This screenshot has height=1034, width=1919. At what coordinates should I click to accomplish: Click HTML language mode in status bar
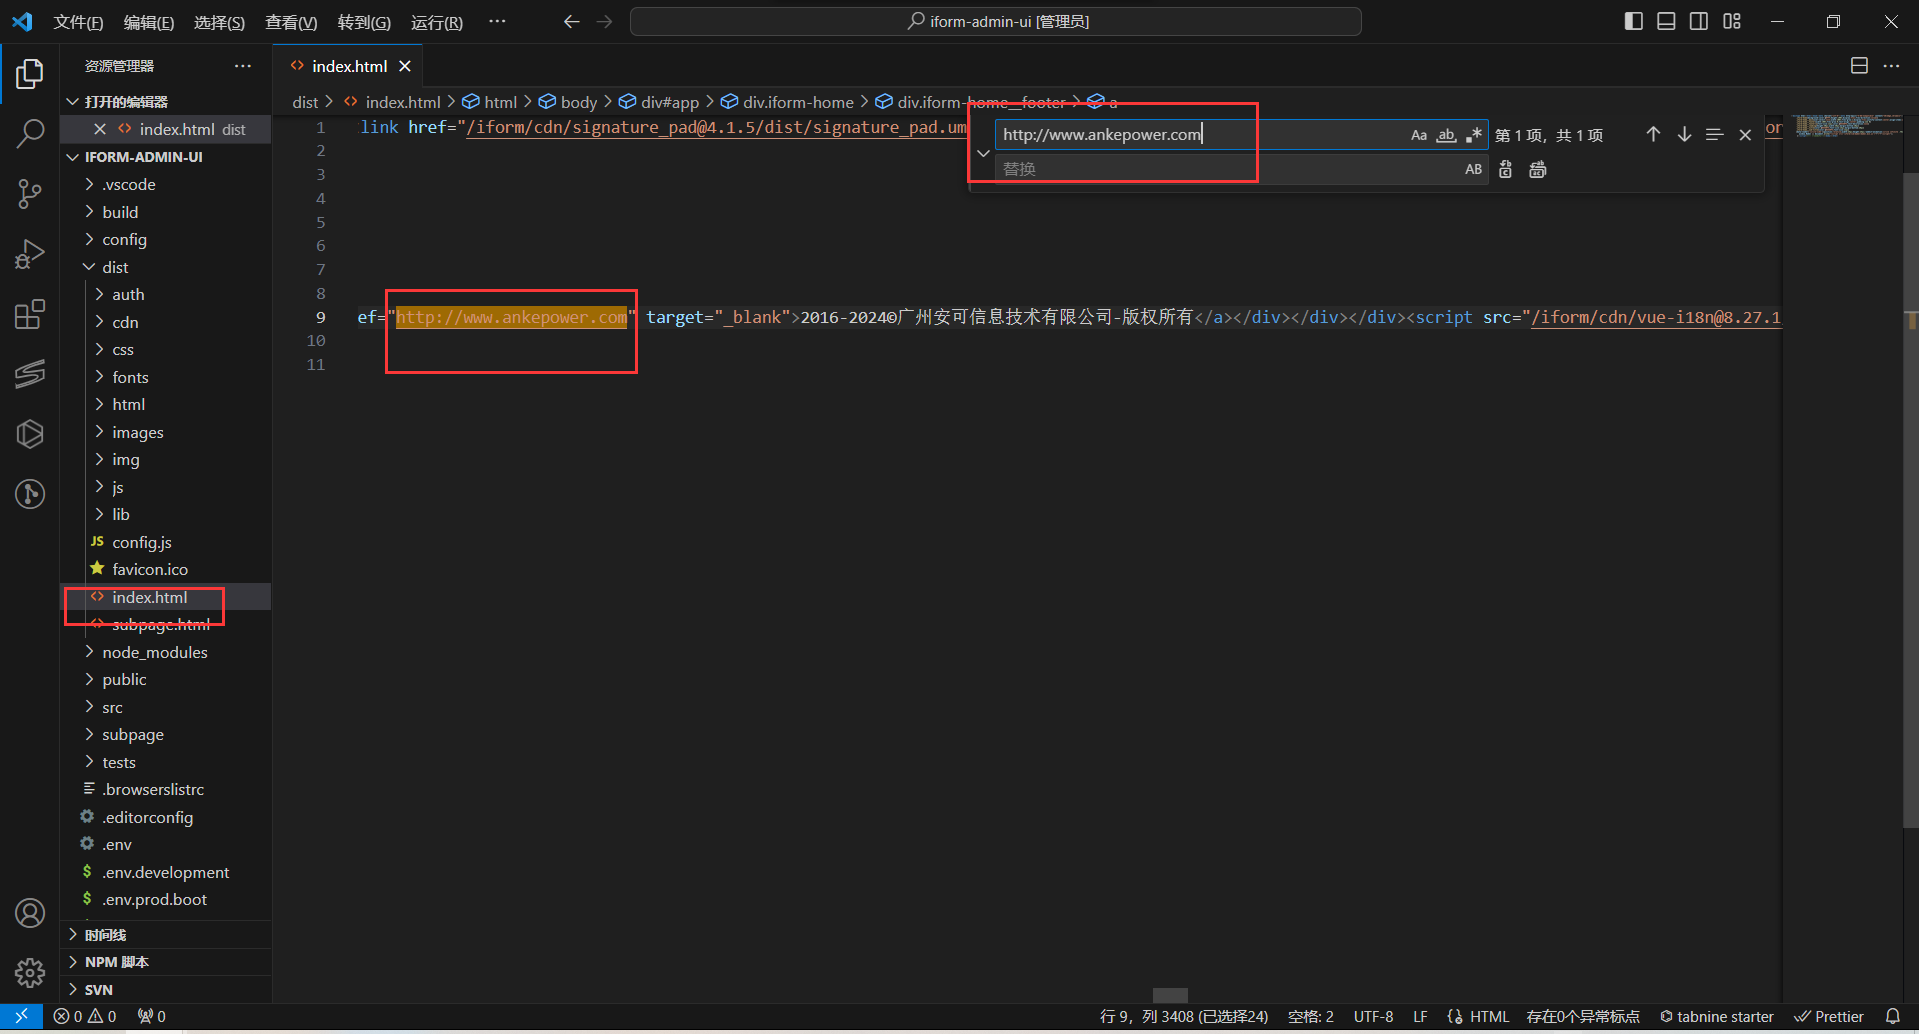[x=1488, y=1017]
